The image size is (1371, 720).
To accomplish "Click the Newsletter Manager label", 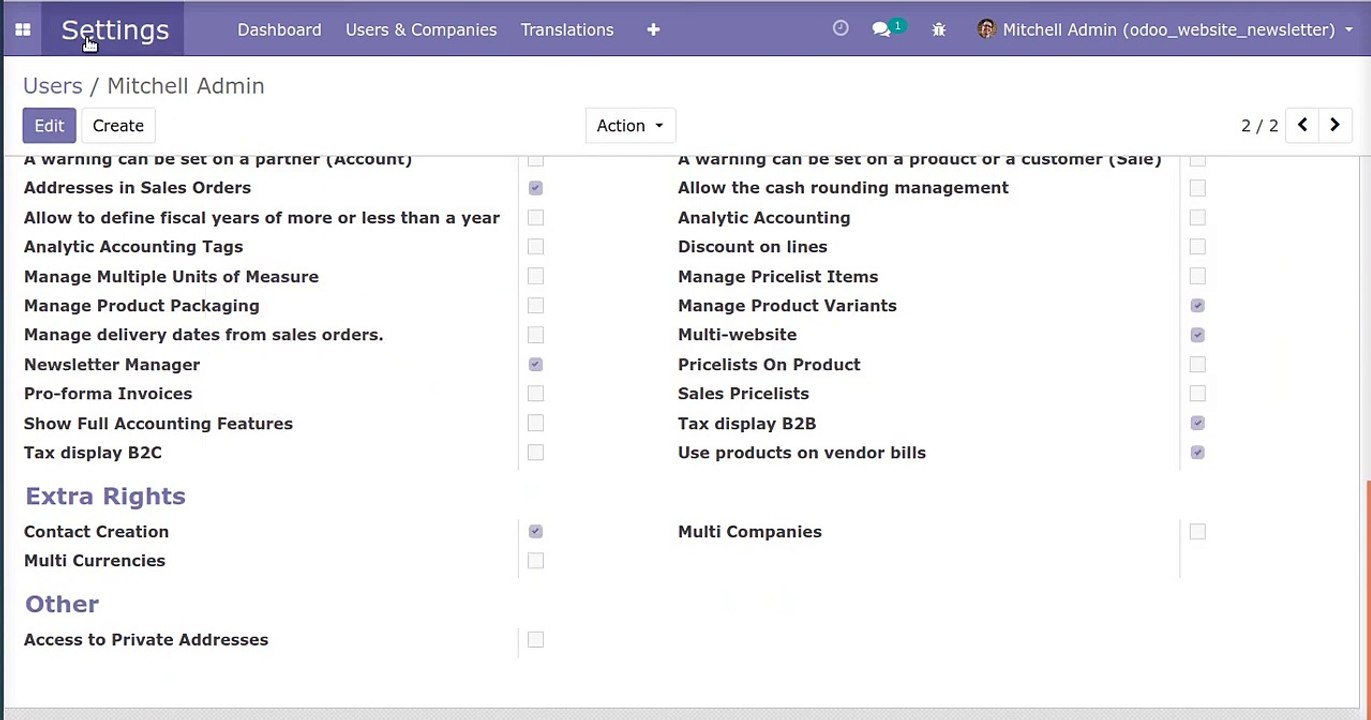I will 112,365.
